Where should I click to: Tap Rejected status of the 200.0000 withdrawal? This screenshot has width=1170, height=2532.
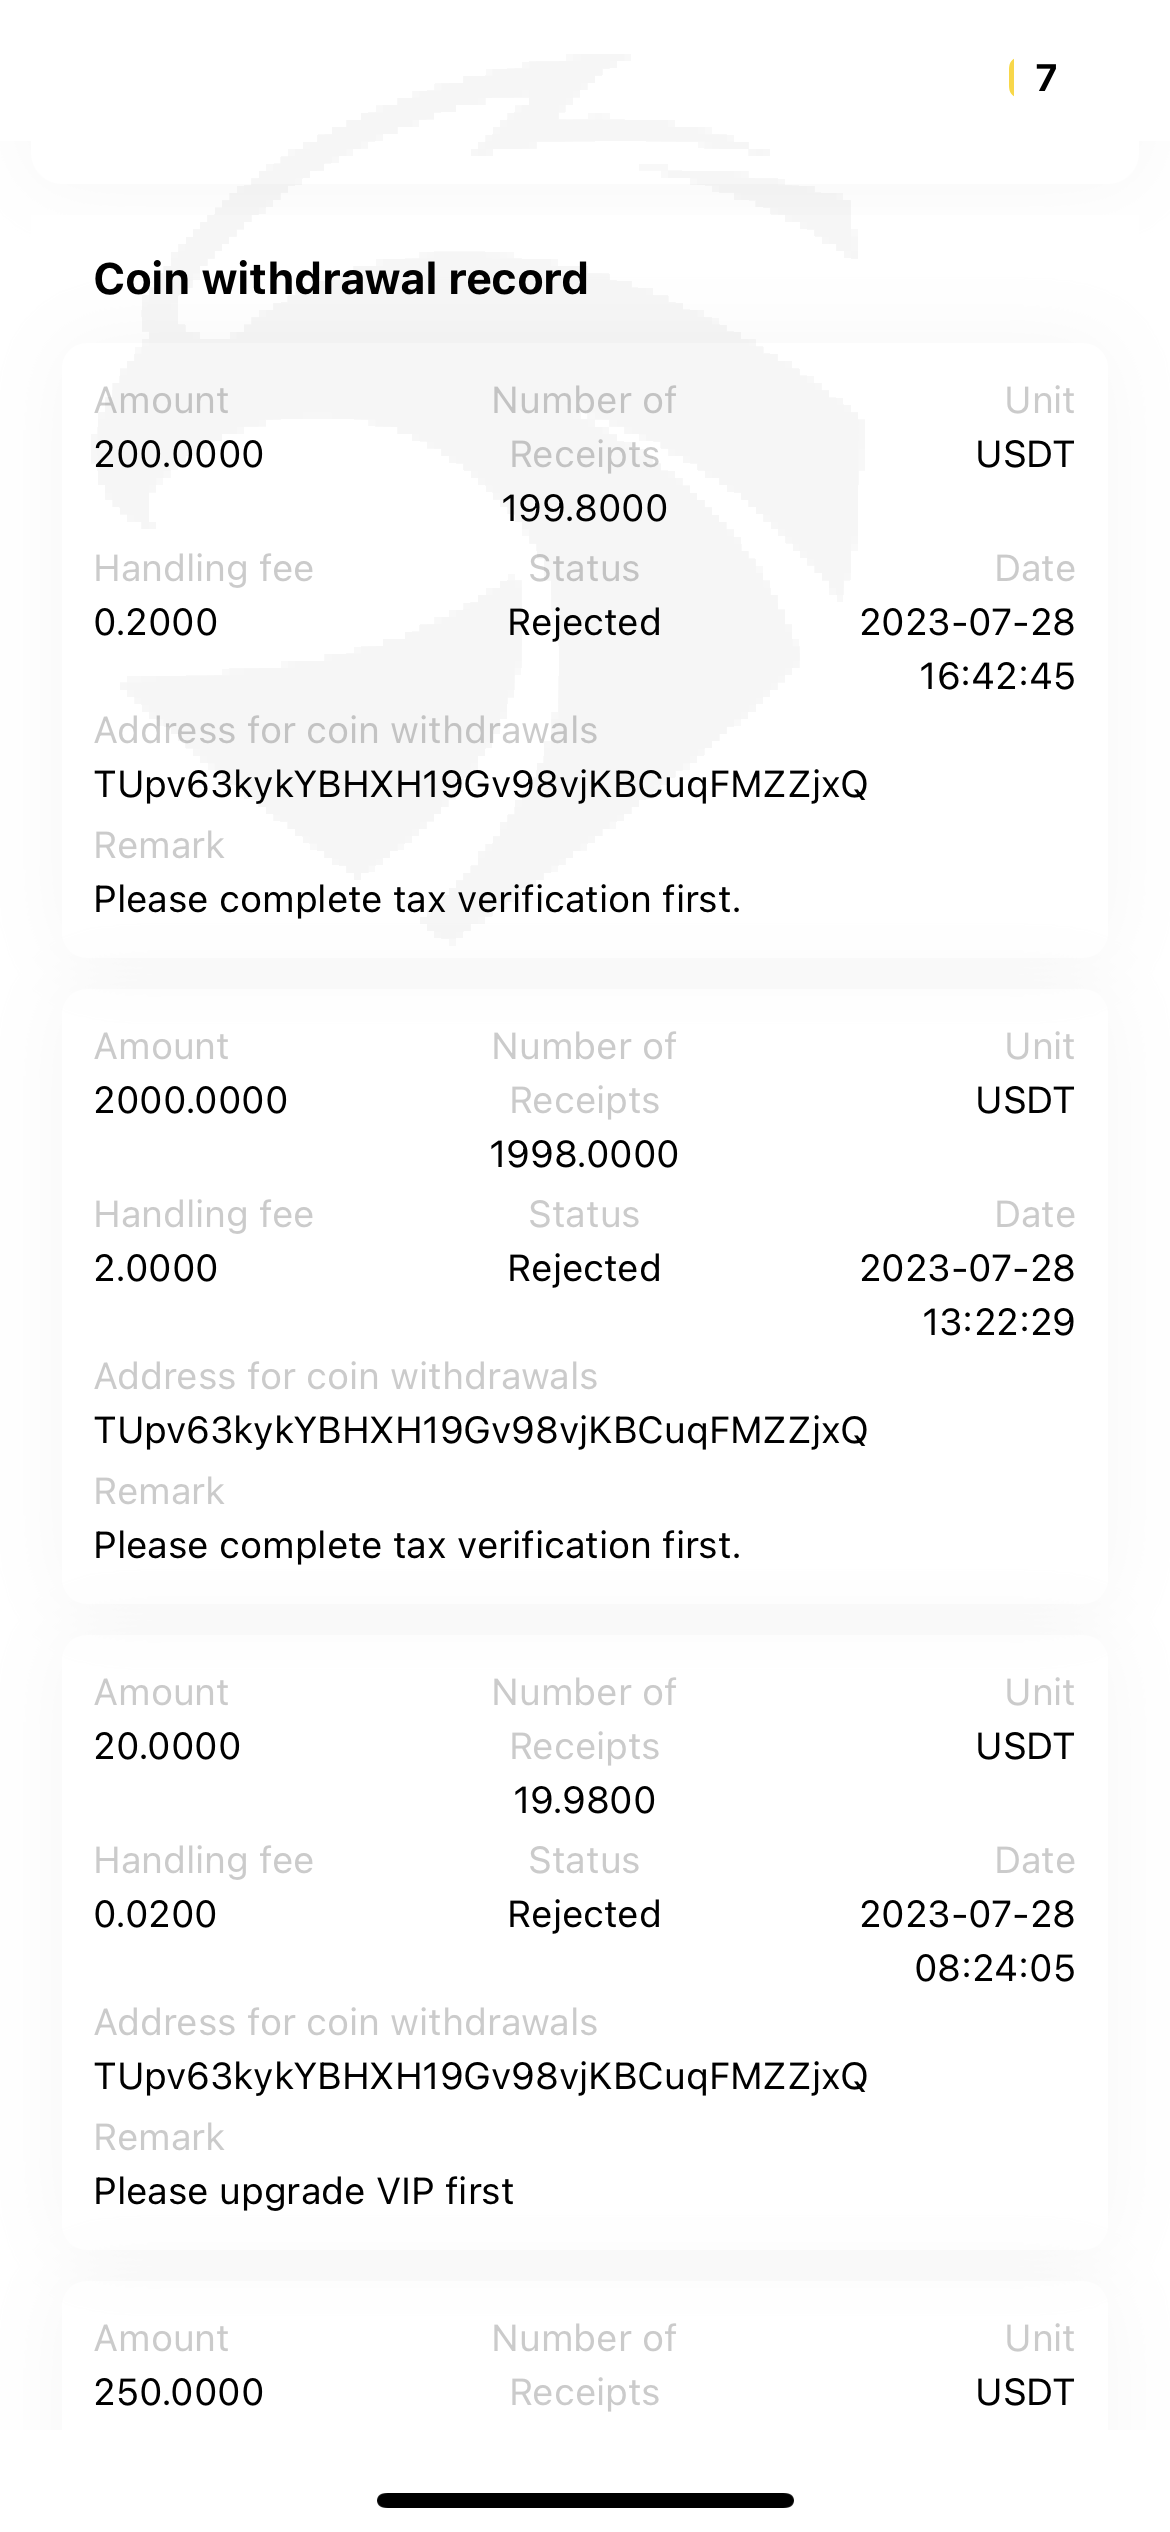click(584, 622)
